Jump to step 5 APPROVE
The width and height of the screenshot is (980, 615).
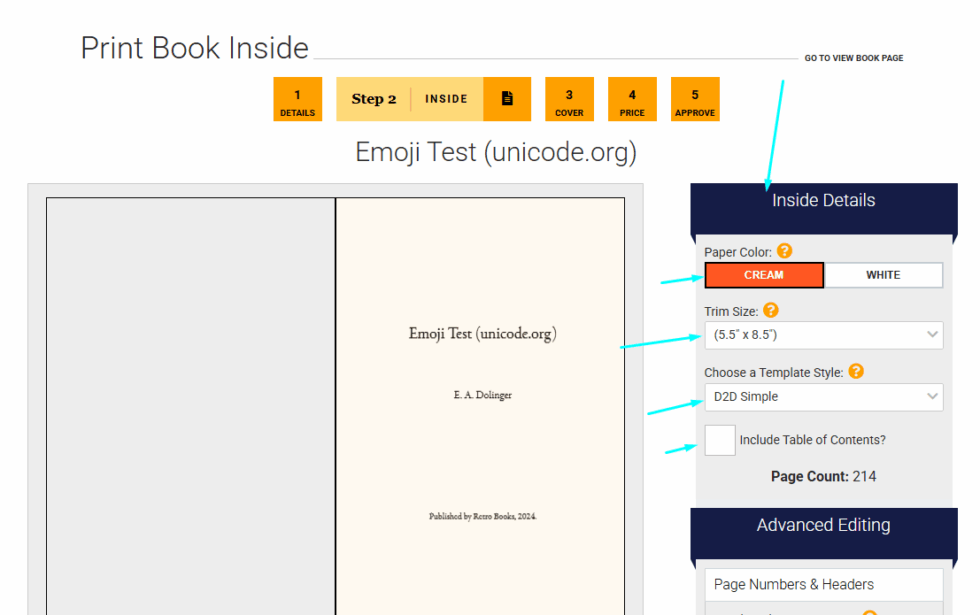[694, 99]
